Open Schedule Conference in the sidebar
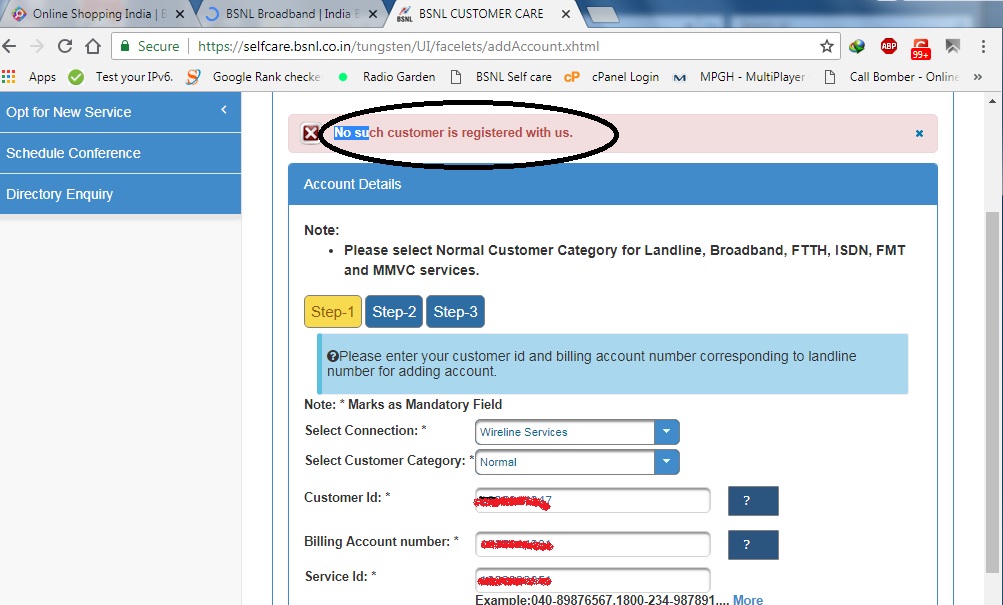Viewport: 1003px width, 605px height. click(x=73, y=153)
